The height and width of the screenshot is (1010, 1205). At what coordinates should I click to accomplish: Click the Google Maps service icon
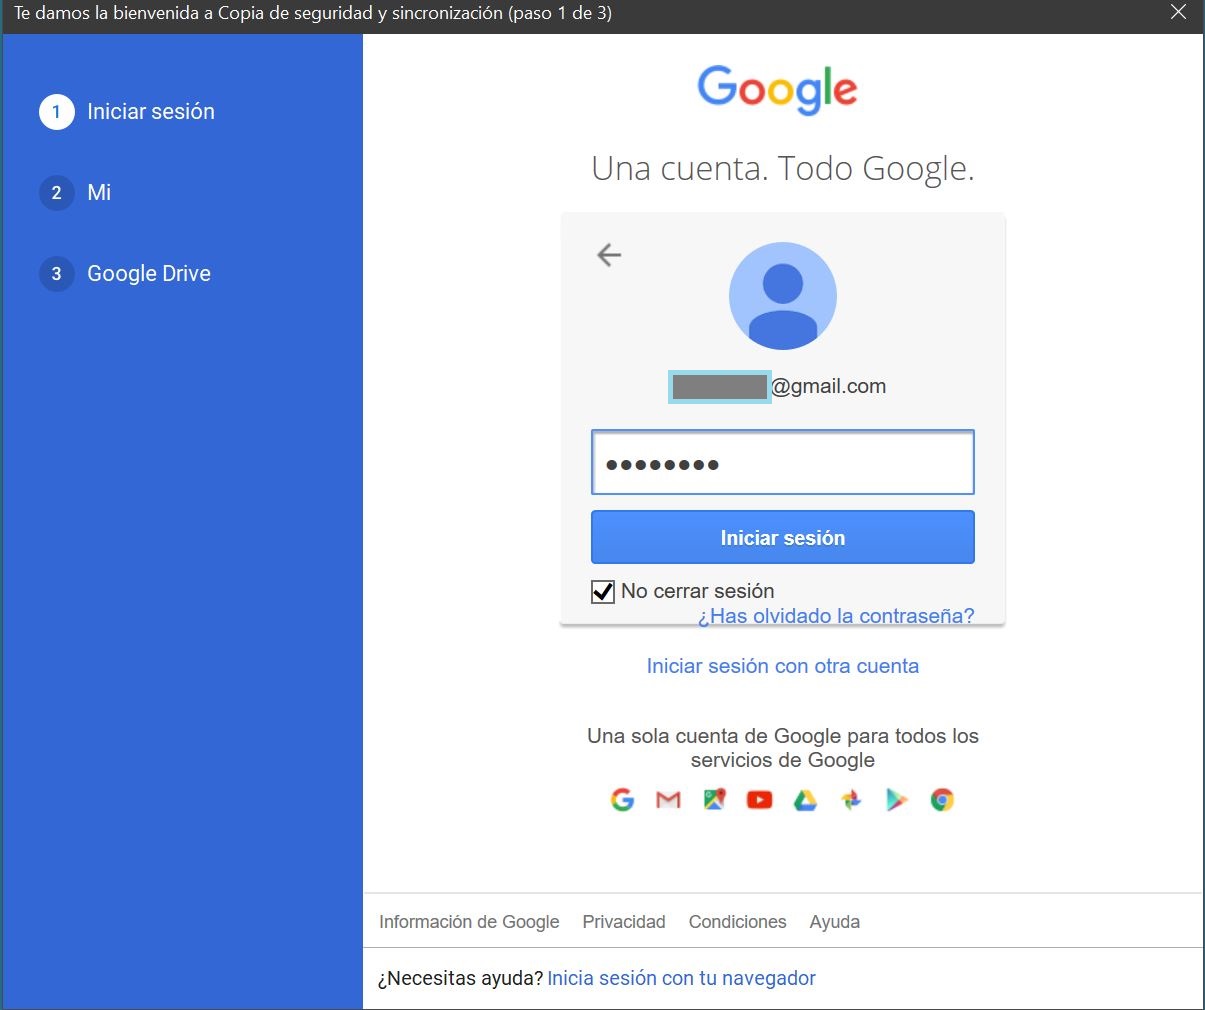(714, 799)
